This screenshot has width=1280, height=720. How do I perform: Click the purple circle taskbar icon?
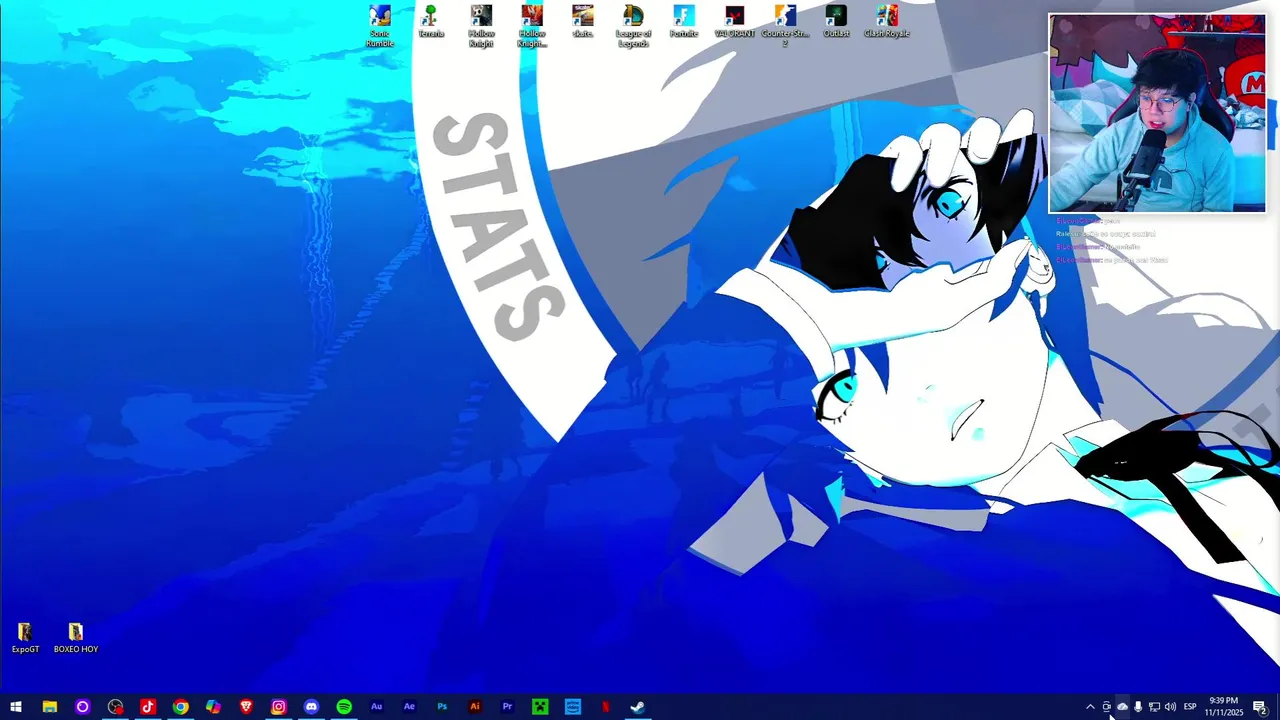click(x=82, y=707)
